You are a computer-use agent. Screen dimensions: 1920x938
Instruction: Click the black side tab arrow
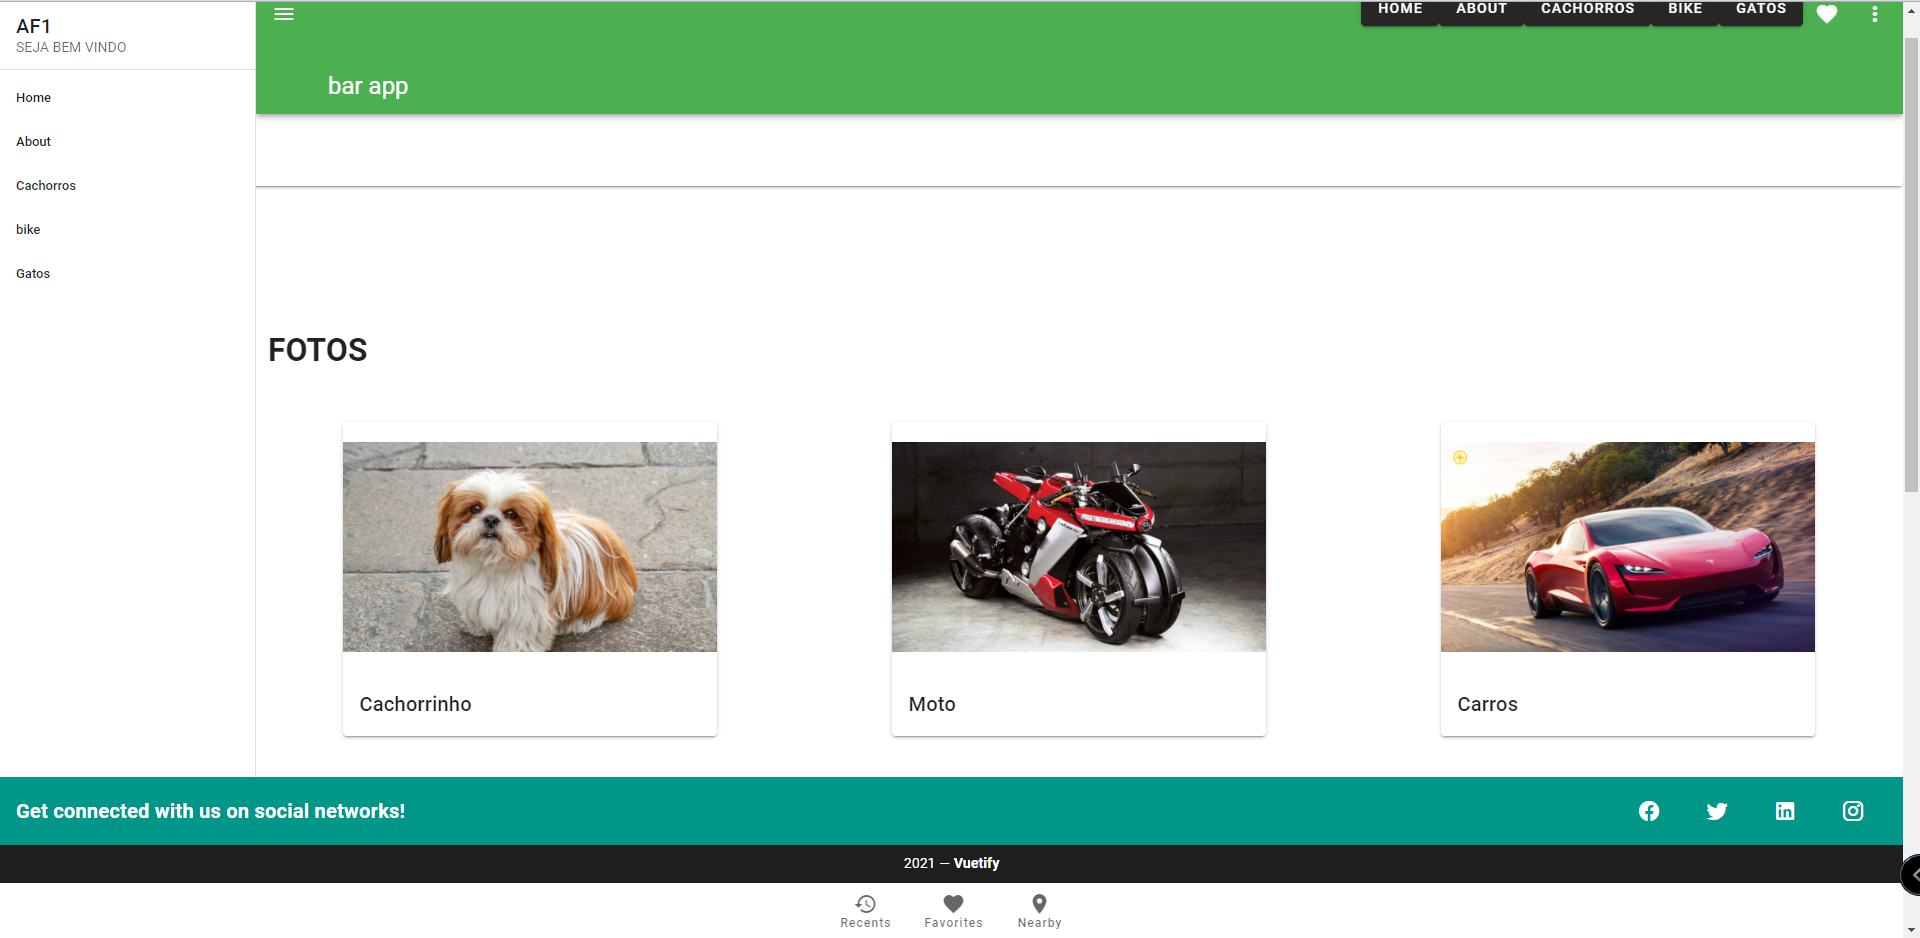pyautogui.click(x=1911, y=875)
